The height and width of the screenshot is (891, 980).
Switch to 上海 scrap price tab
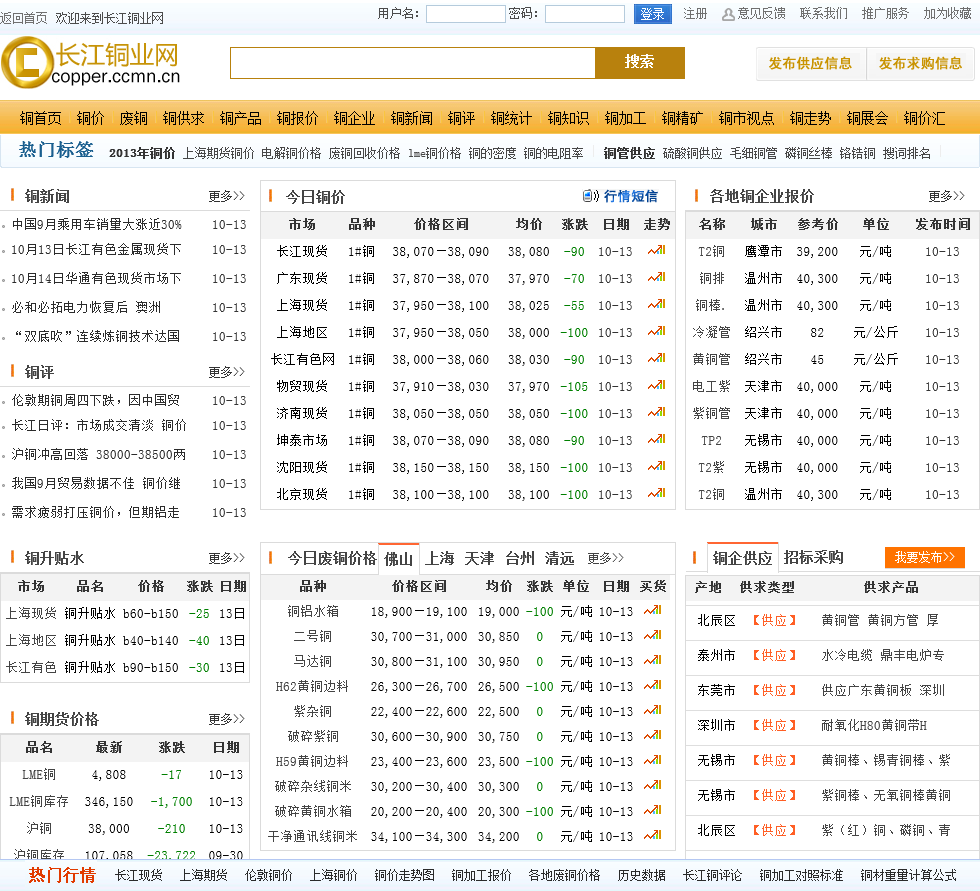439,558
